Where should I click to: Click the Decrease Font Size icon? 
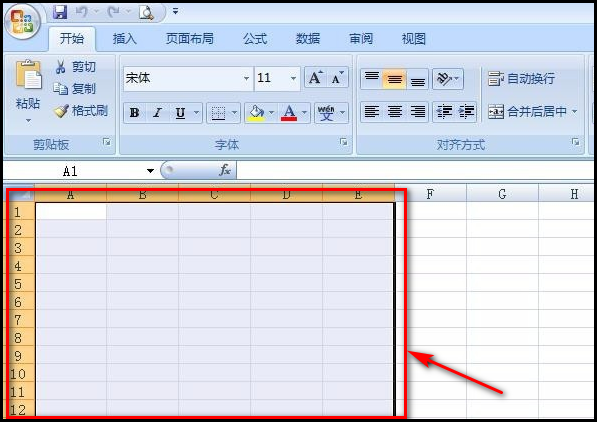point(337,78)
